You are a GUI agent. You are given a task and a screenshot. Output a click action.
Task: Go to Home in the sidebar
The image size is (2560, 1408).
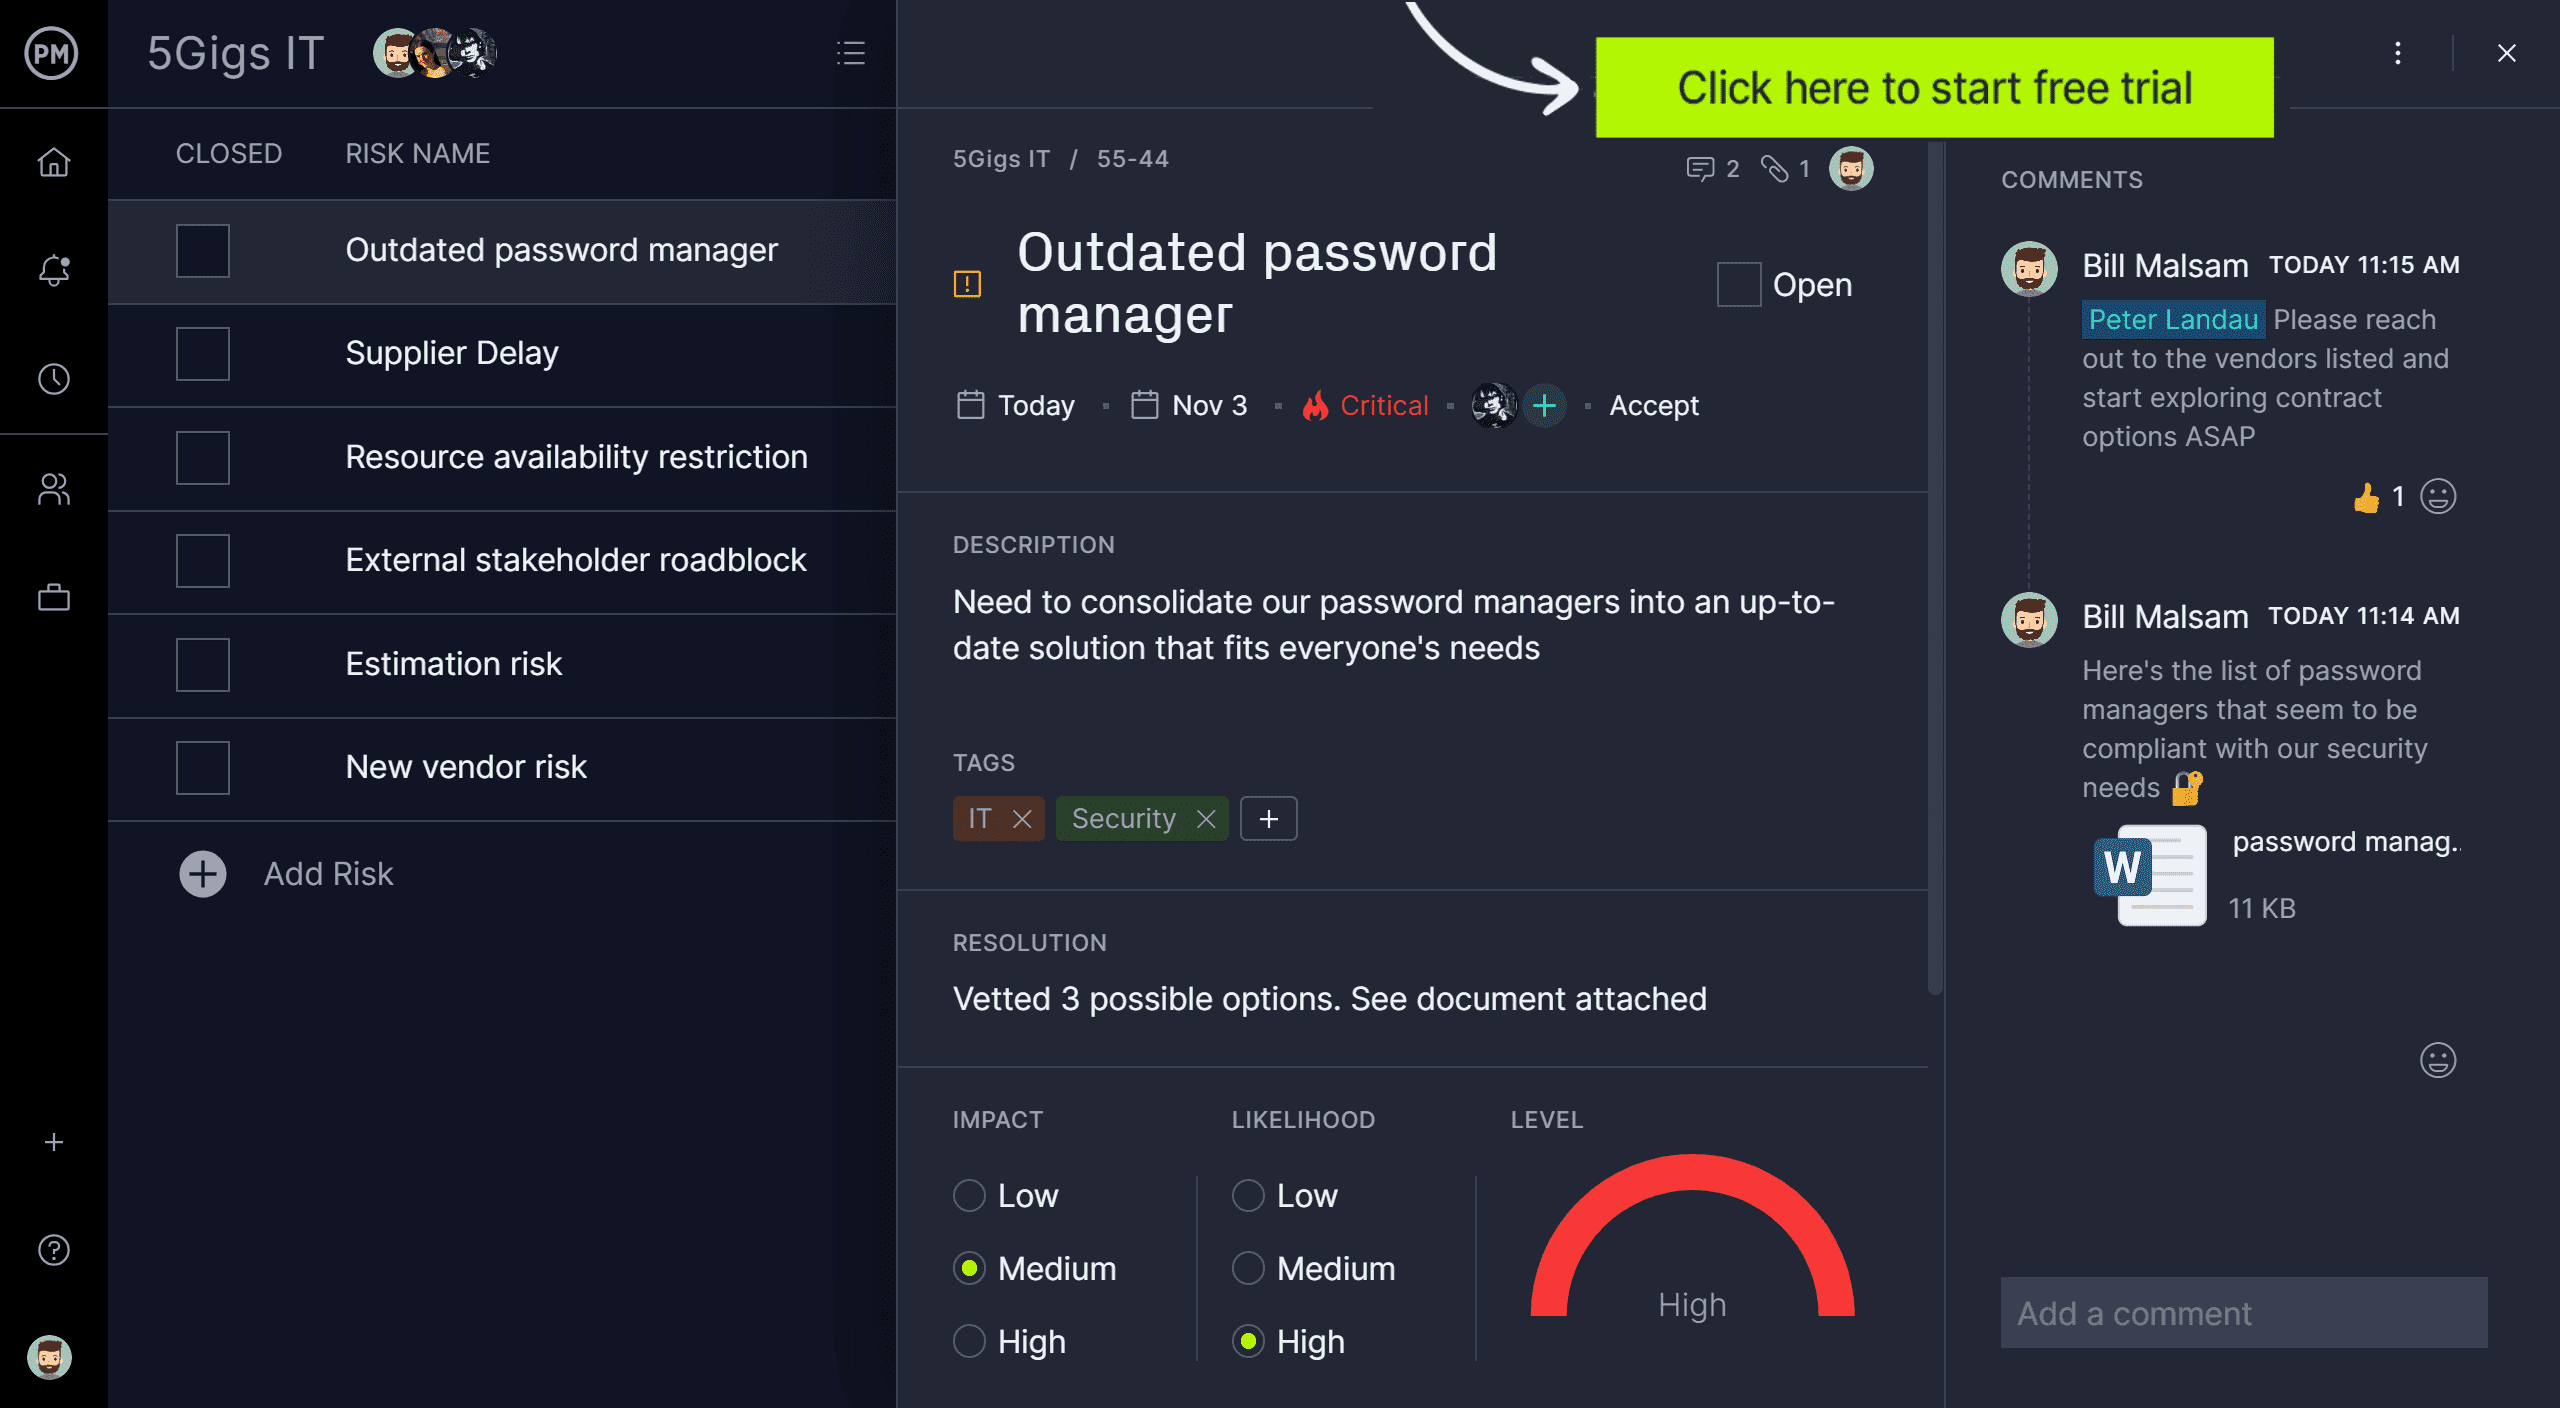point(54,162)
